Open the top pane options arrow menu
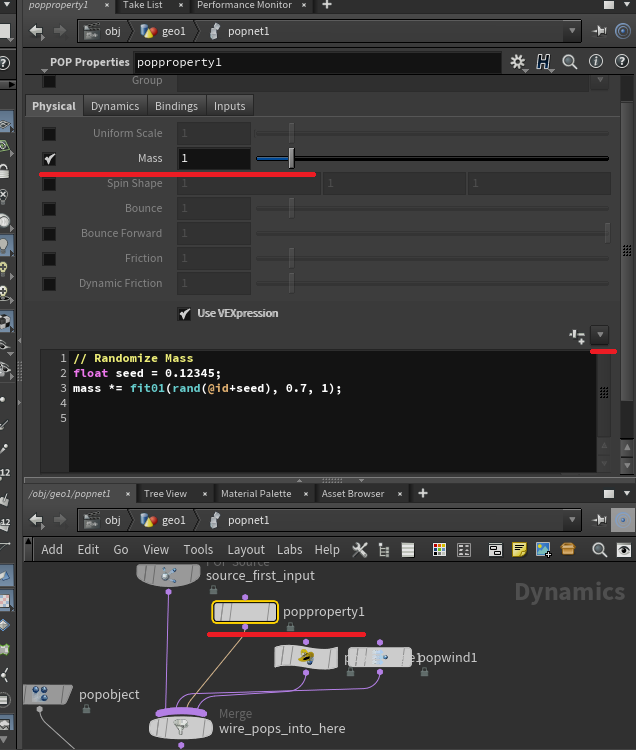 pyautogui.click(x=627, y=5)
